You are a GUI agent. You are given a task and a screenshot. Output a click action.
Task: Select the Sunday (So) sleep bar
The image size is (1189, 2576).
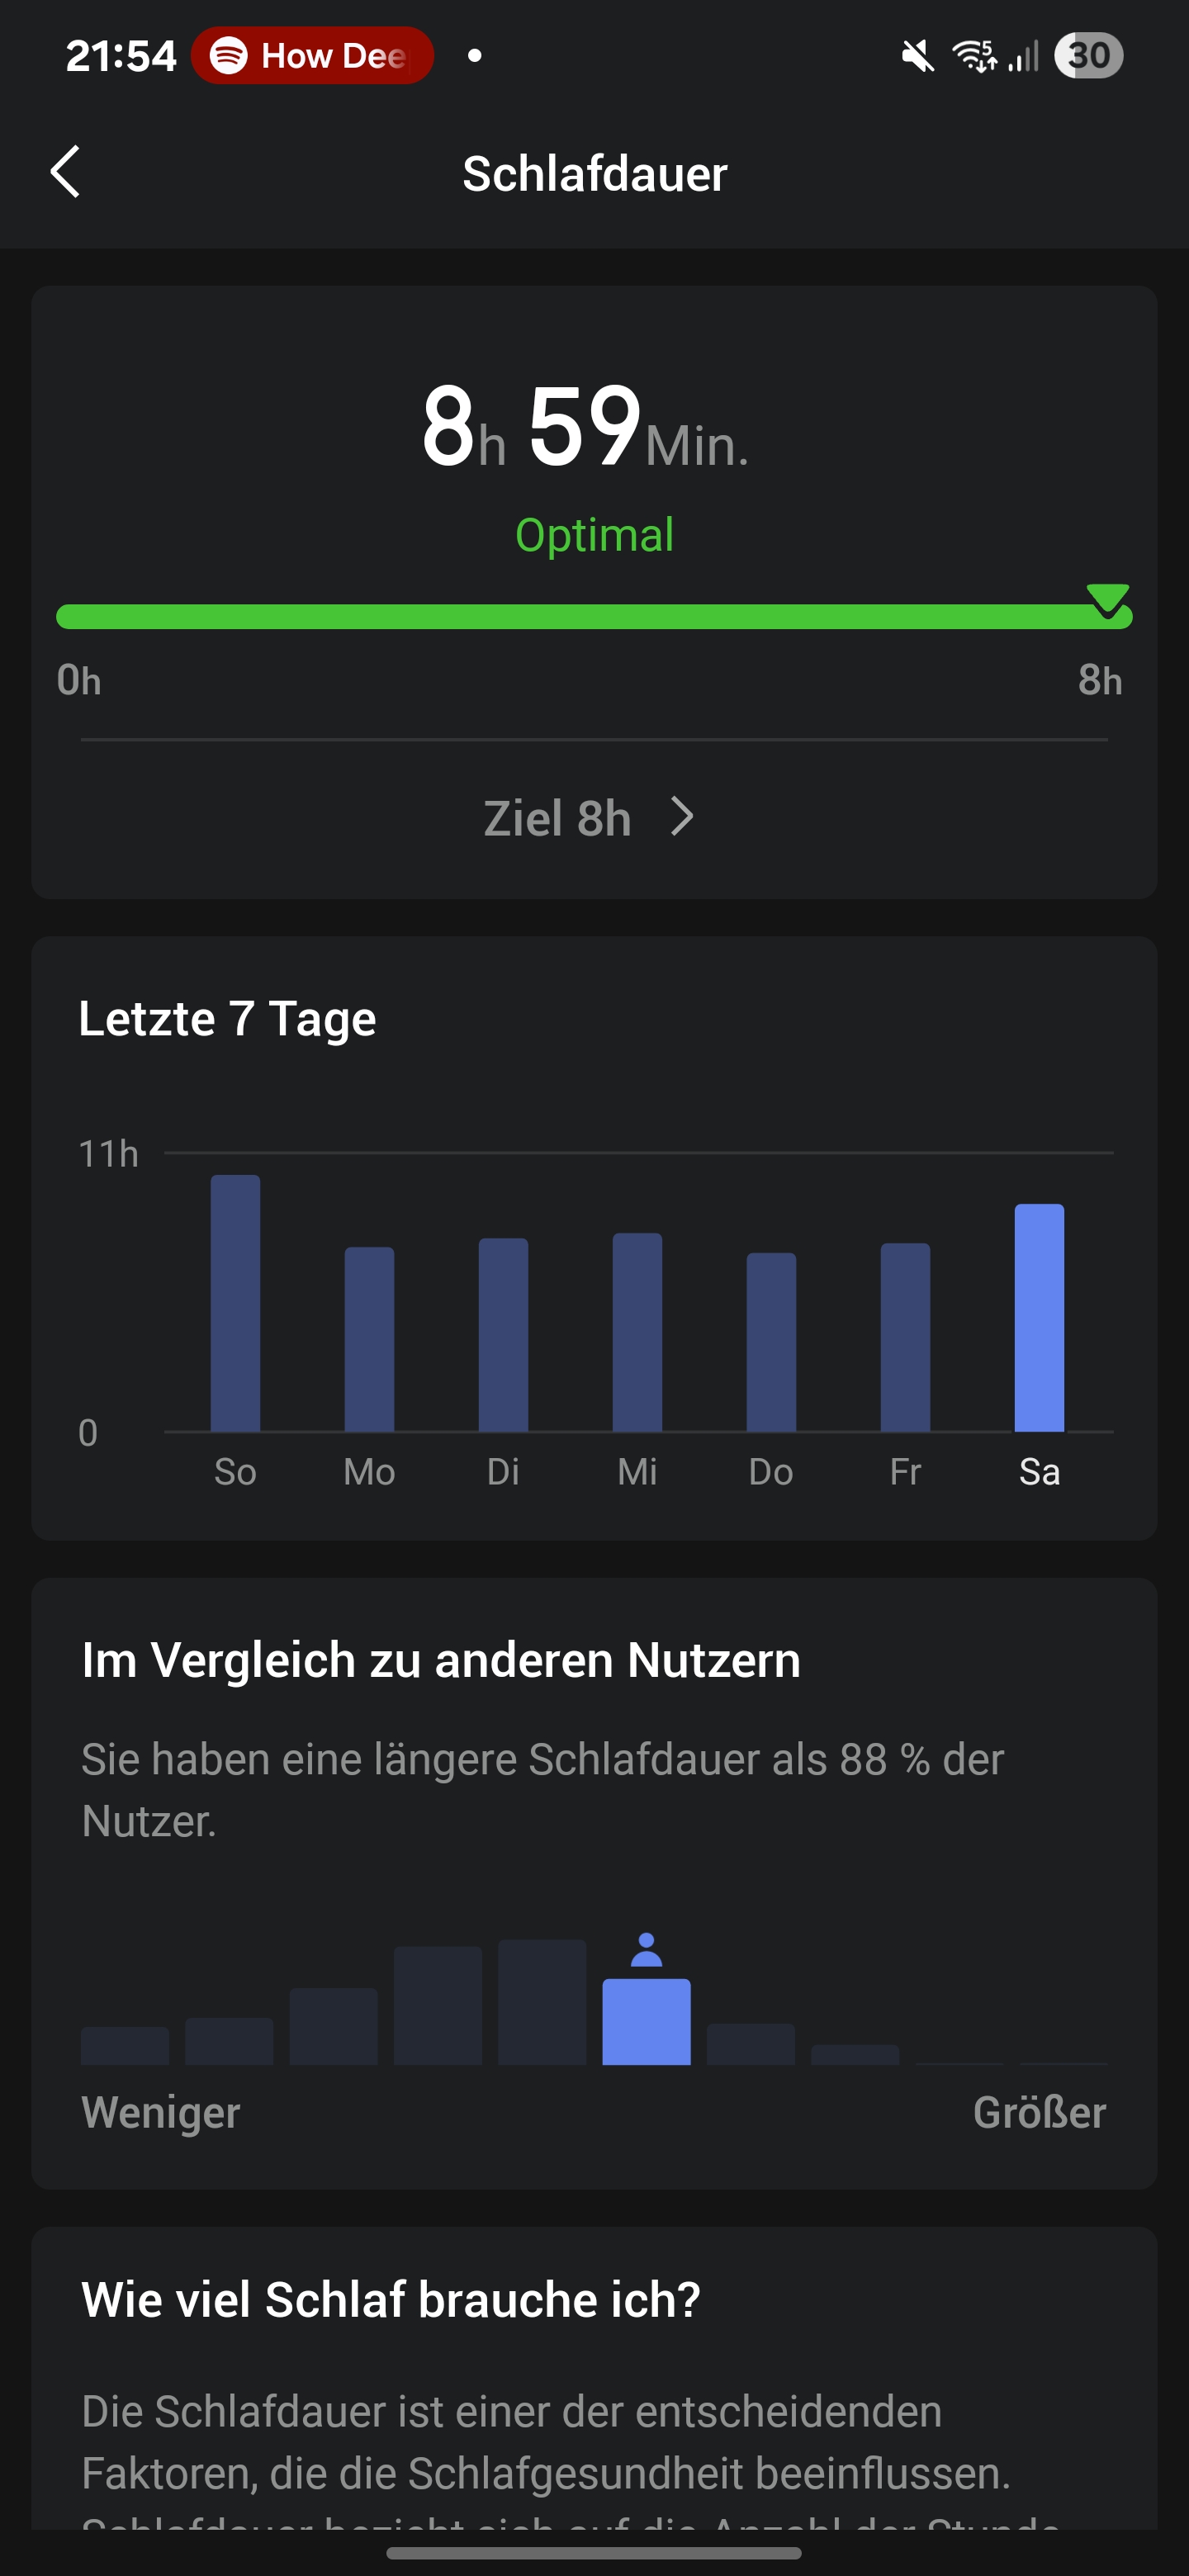(x=235, y=1302)
